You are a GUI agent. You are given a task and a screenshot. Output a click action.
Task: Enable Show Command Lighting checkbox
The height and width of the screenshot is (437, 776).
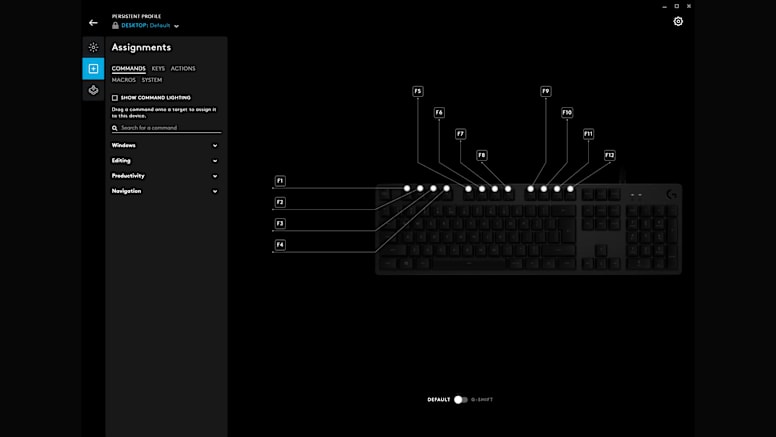tap(115, 98)
